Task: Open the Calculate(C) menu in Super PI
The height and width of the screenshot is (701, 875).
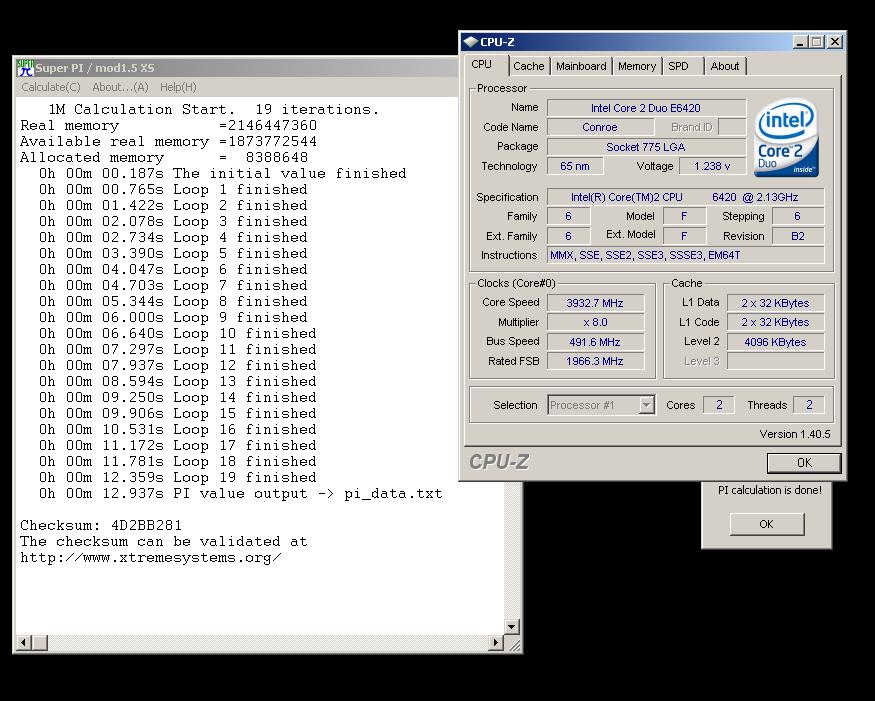Action: [x=51, y=87]
